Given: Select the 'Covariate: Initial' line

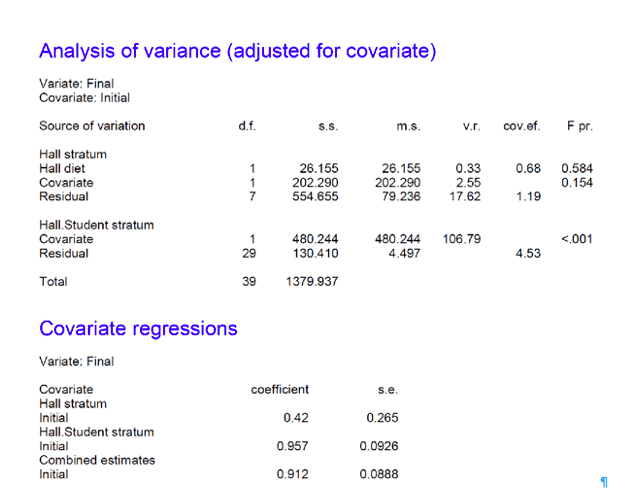Looking at the screenshot, I should point(84,98).
